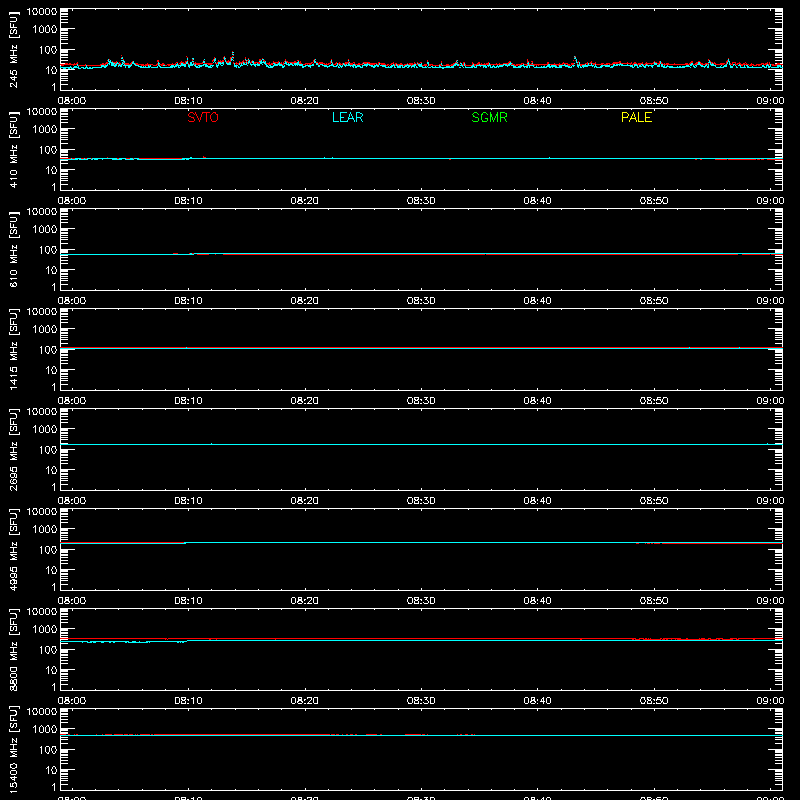Click the 10 y-tick of the 1415 MHz plot

coord(51,370)
